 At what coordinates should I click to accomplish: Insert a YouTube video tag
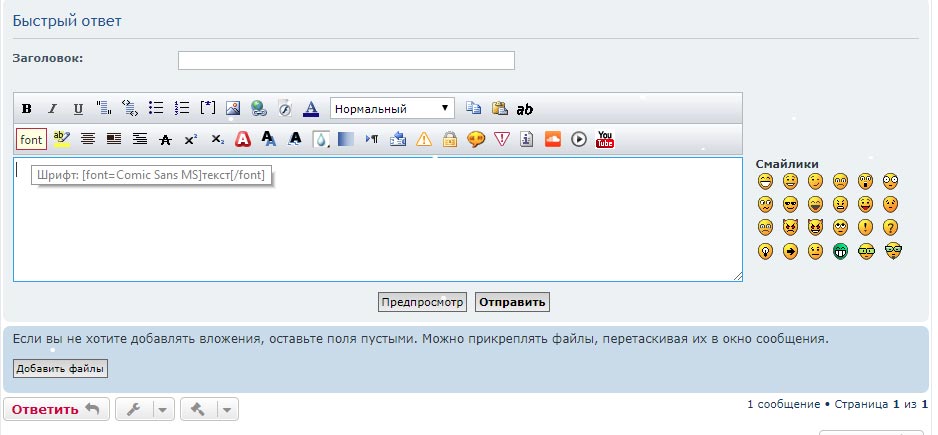pyautogui.click(x=605, y=140)
